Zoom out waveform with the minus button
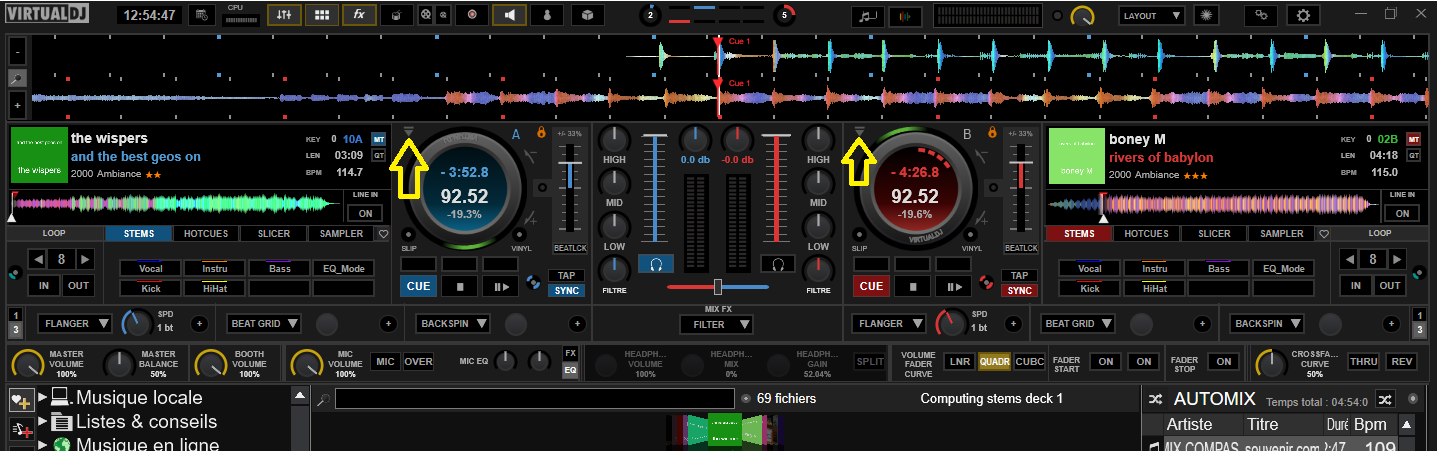 (17, 51)
